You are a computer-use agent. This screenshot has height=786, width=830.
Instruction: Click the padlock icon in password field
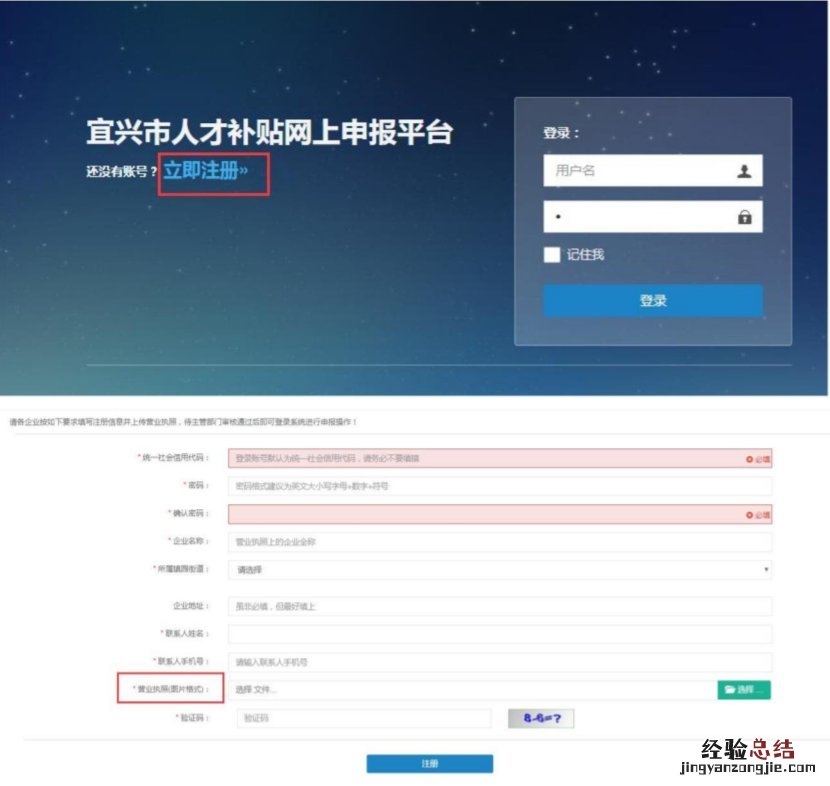pos(744,217)
